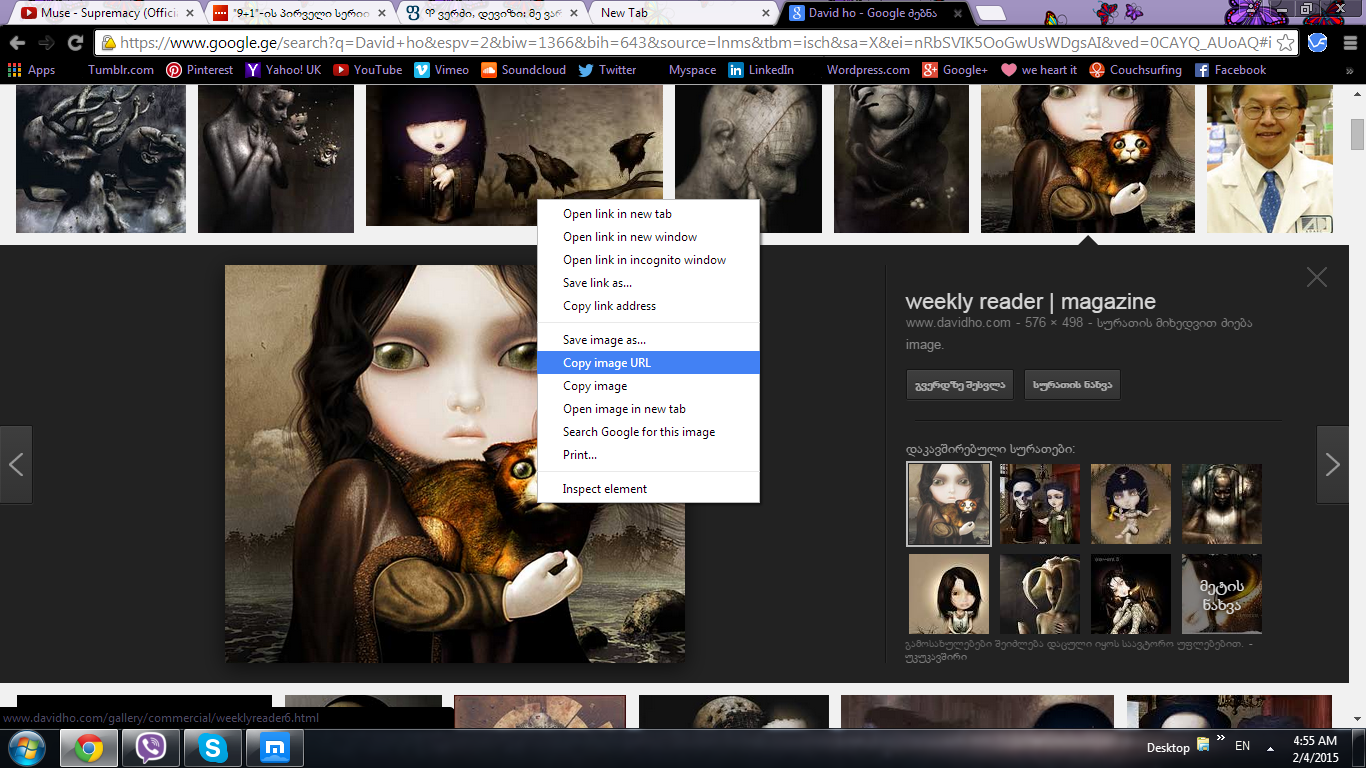Open the Vimeo bookmark

point(441,70)
